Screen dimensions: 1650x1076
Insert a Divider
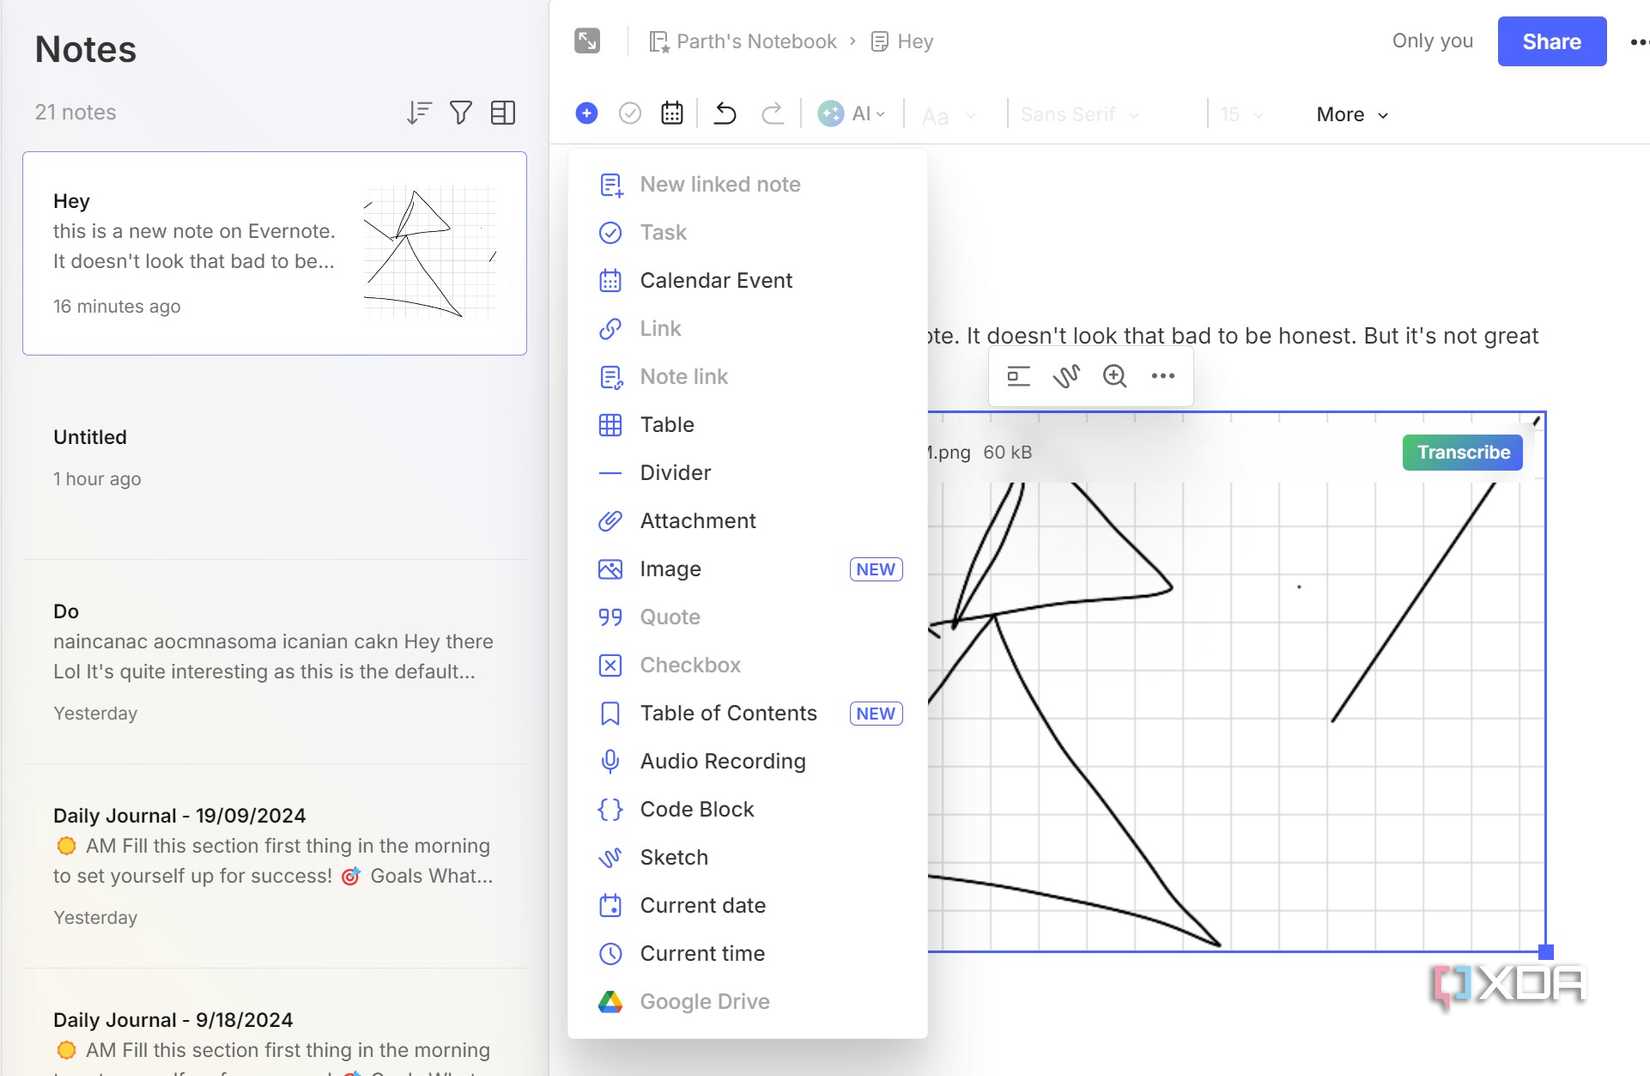coord(747,473)
